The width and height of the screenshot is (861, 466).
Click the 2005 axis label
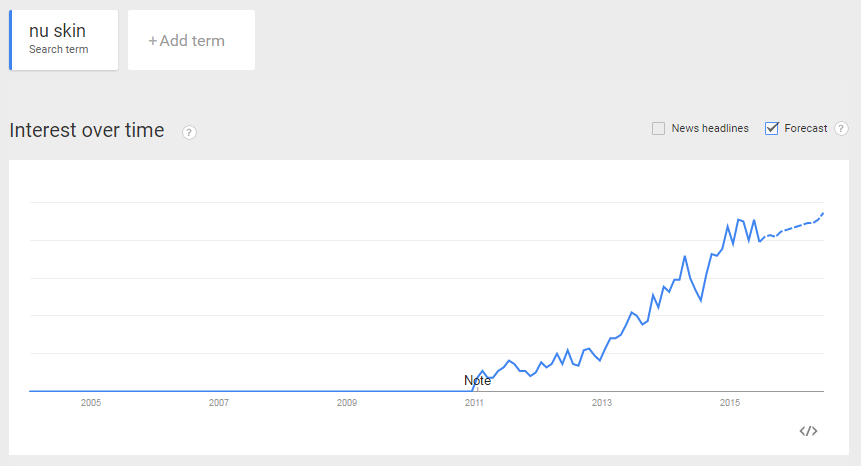(91, 403)
